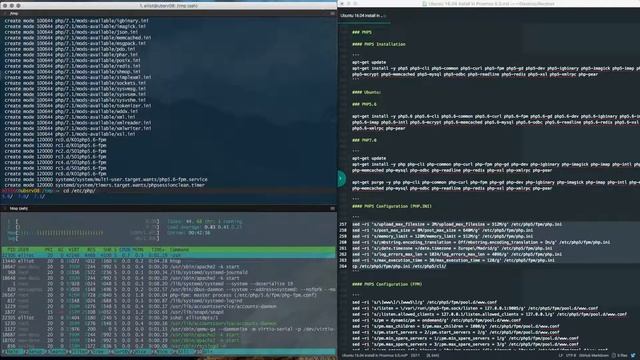640x360 pixels.
Task: Open the top terminal pane menu icon
Action: [x=332, y=13]
